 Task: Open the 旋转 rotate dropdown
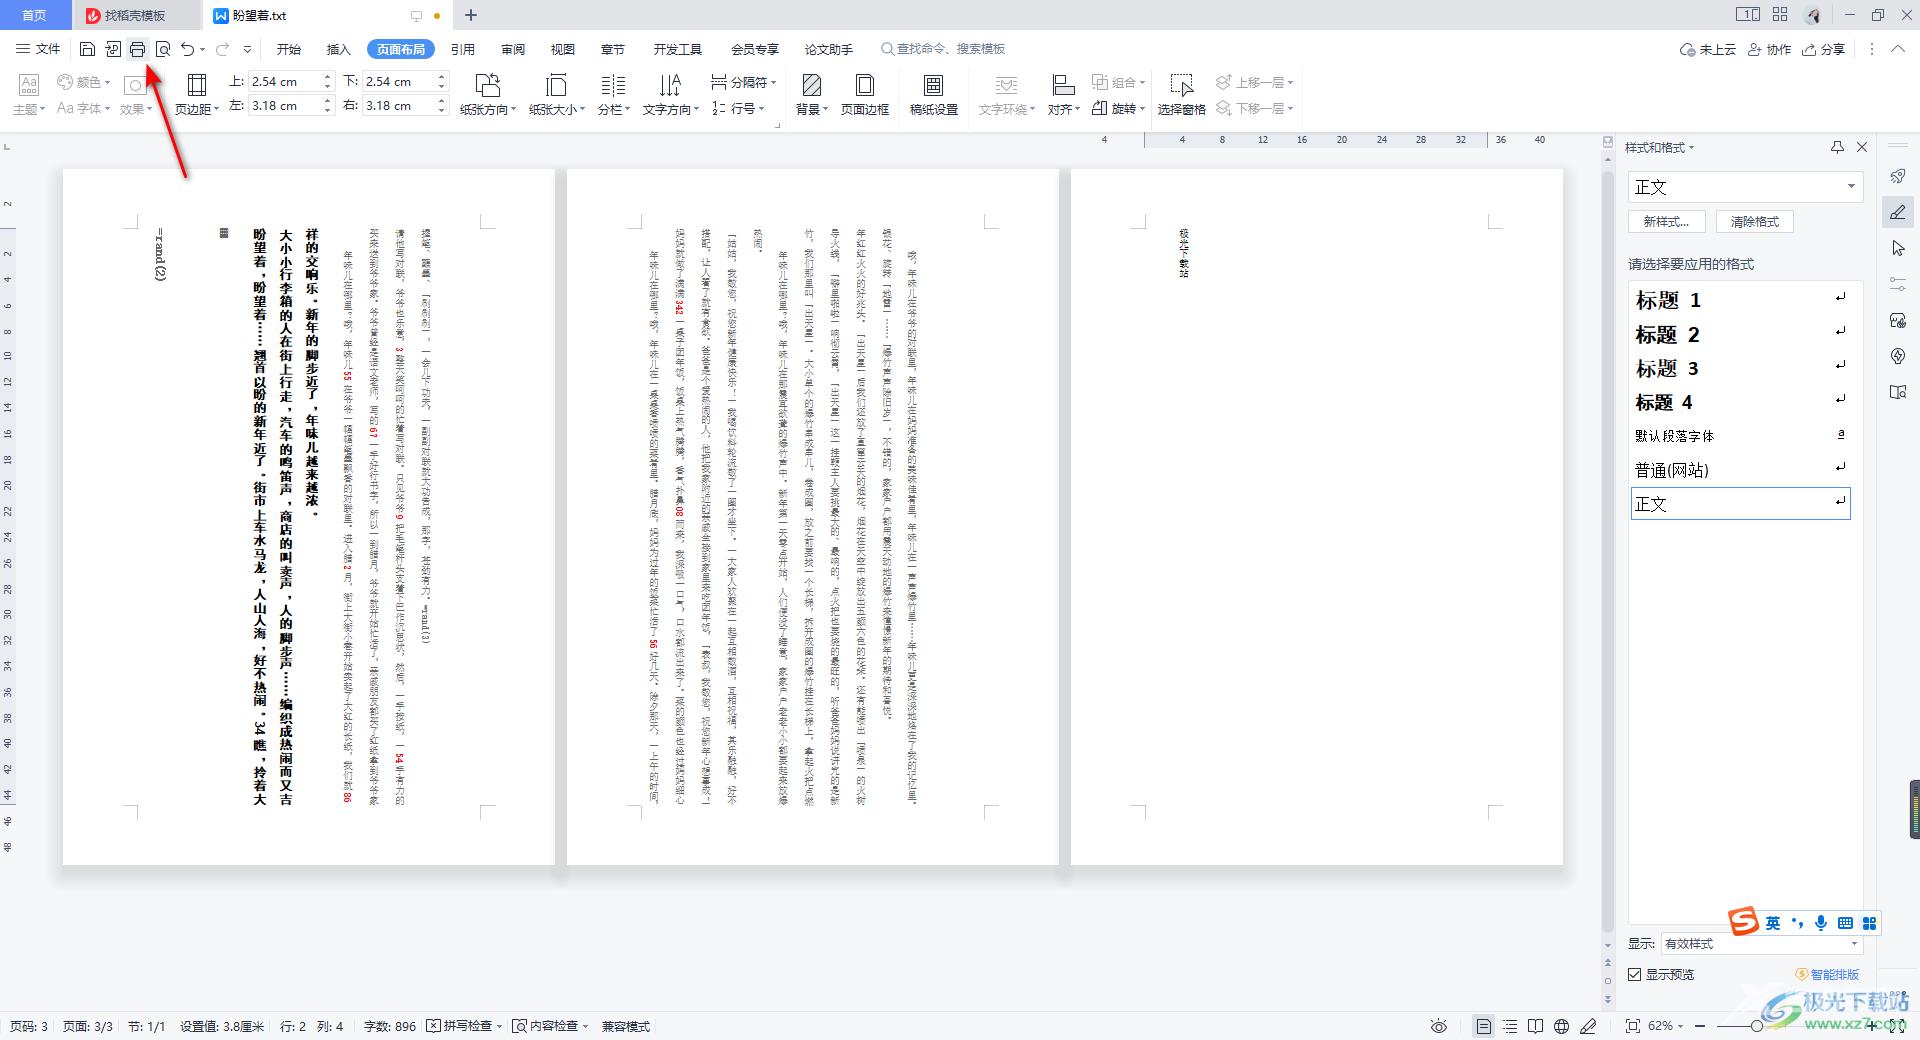tap(1118, 108)
